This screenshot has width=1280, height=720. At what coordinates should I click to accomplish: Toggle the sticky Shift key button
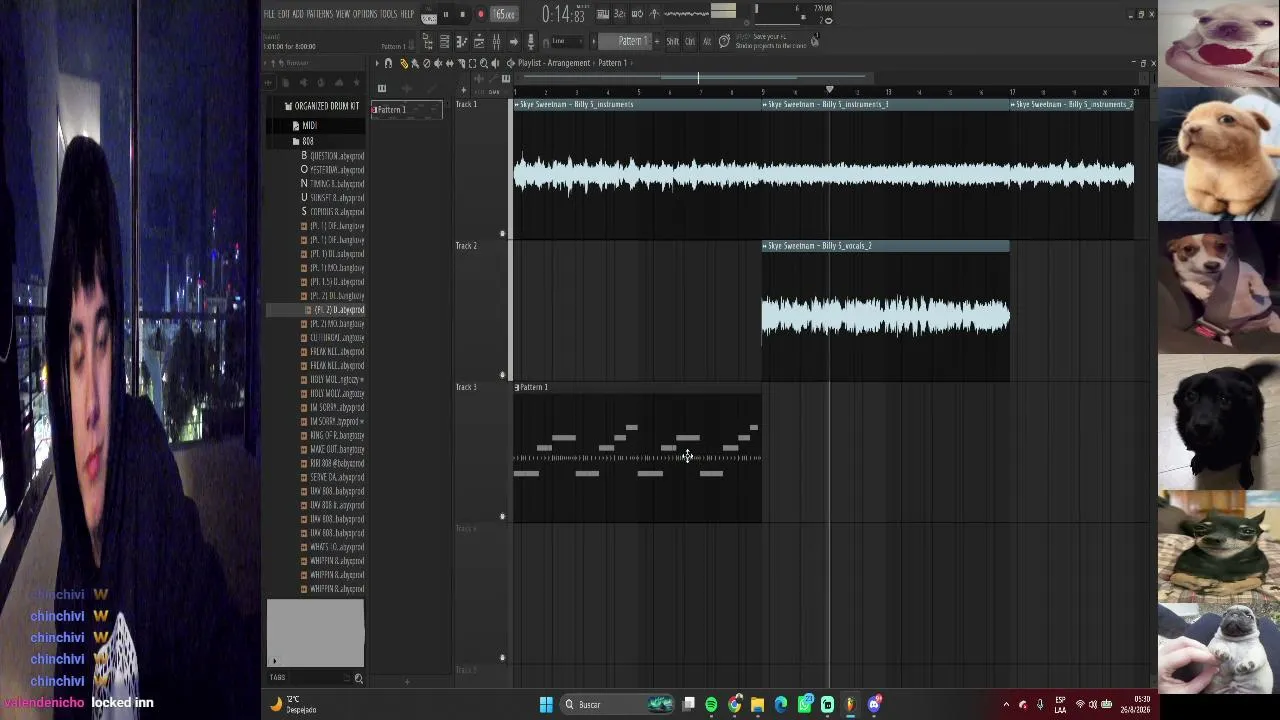(x=672, y=41)
